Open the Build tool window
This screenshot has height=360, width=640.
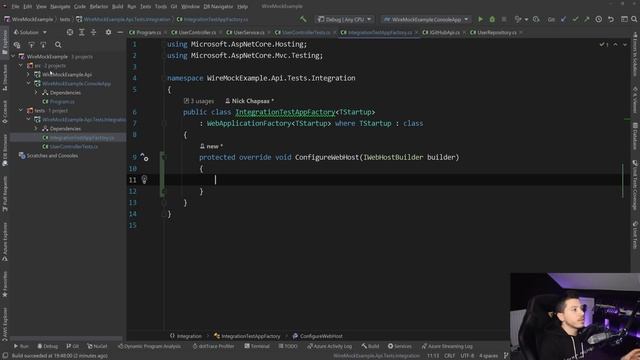pos(370,346)
